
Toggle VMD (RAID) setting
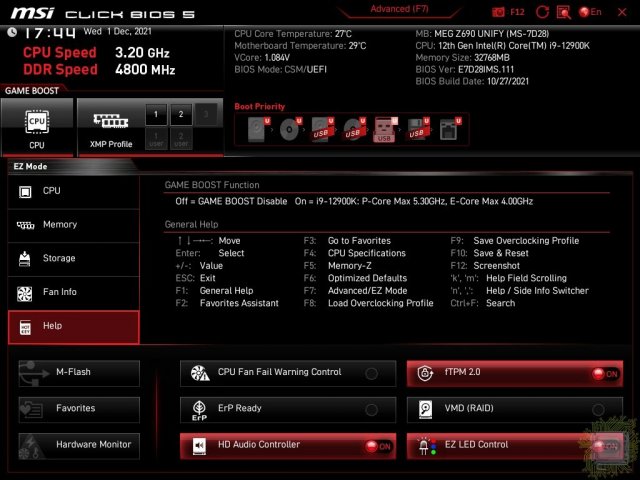click(x=598, y=410)
